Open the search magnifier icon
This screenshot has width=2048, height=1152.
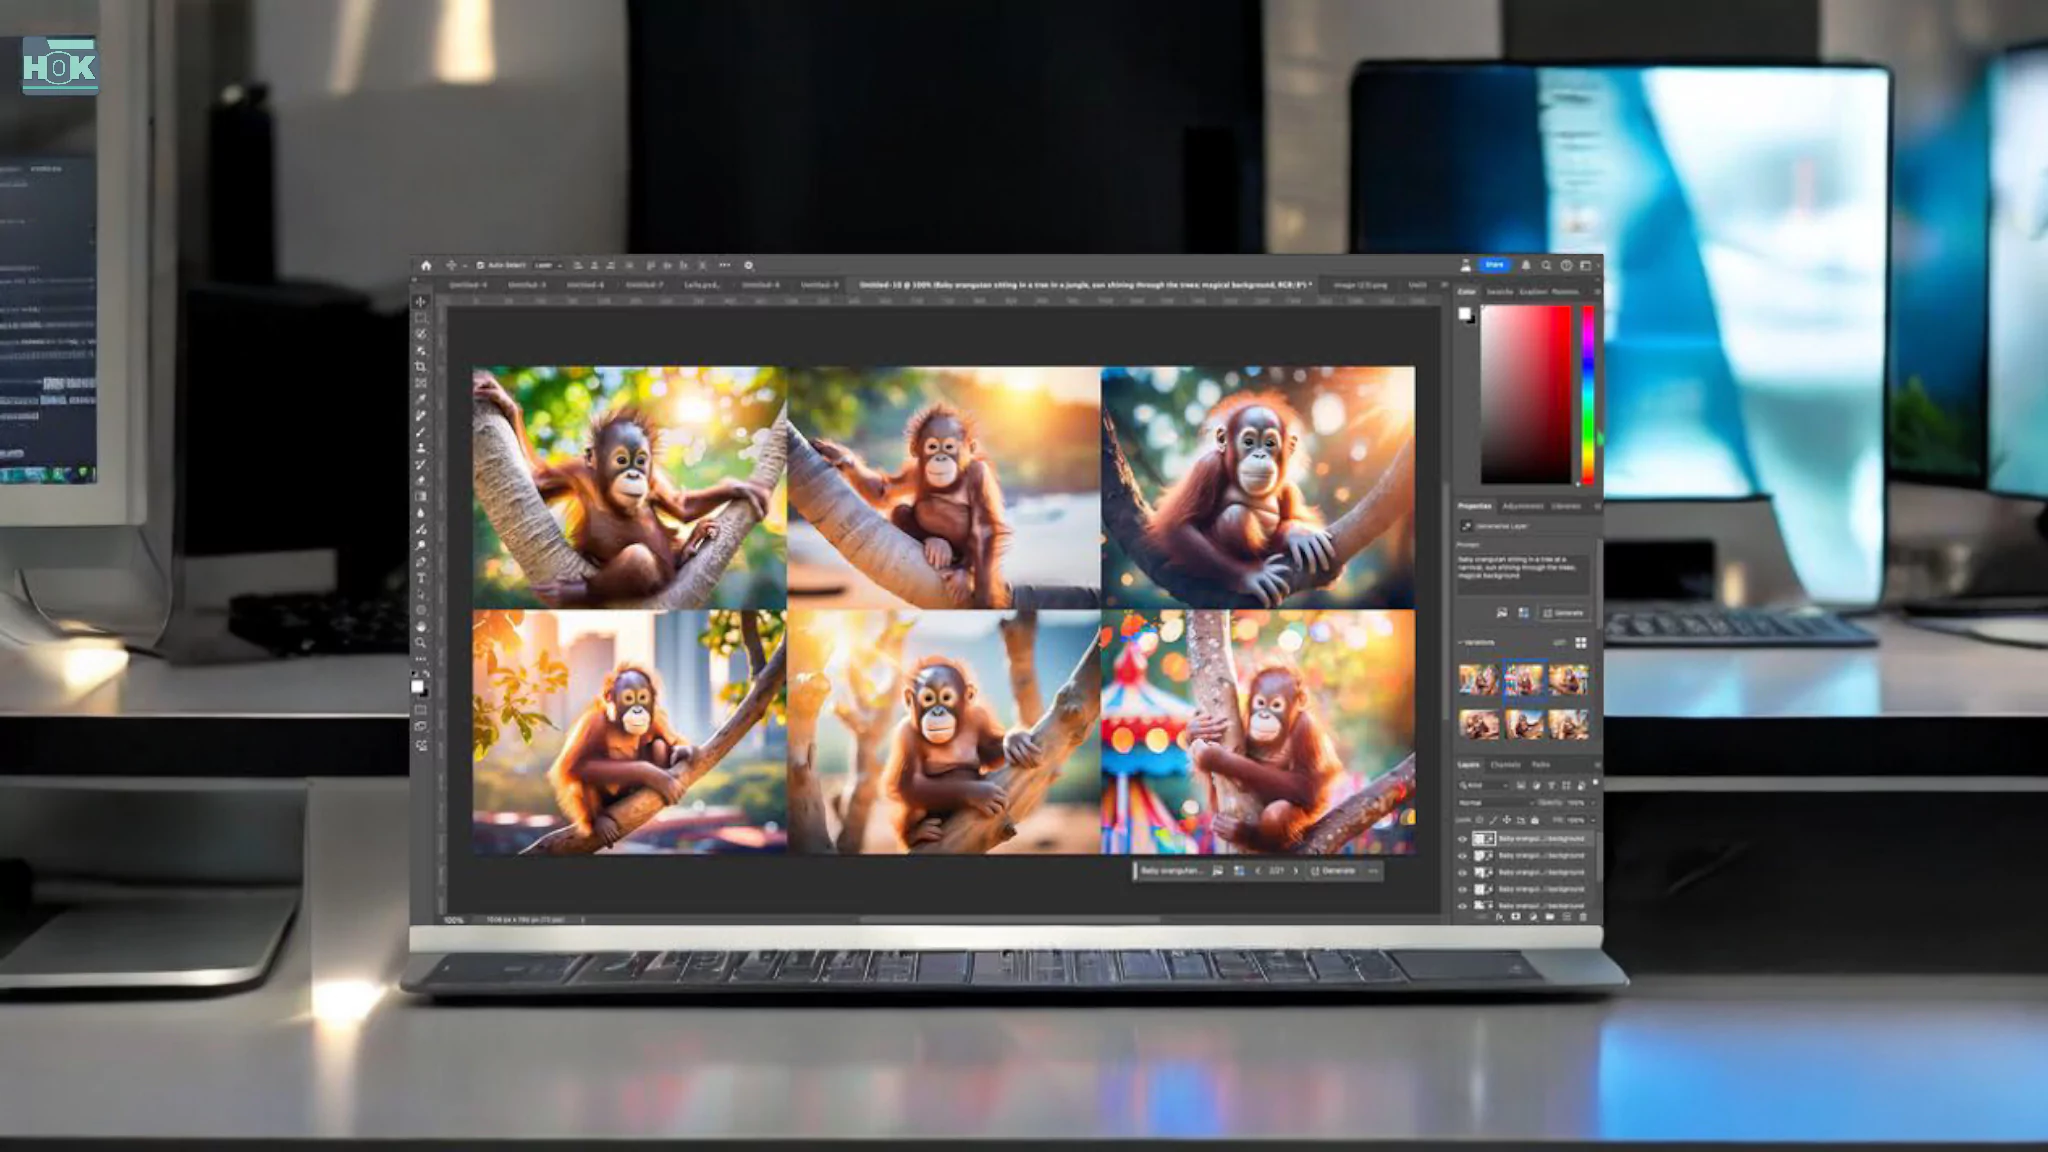pyautogui.click(x=1546, y=265)
